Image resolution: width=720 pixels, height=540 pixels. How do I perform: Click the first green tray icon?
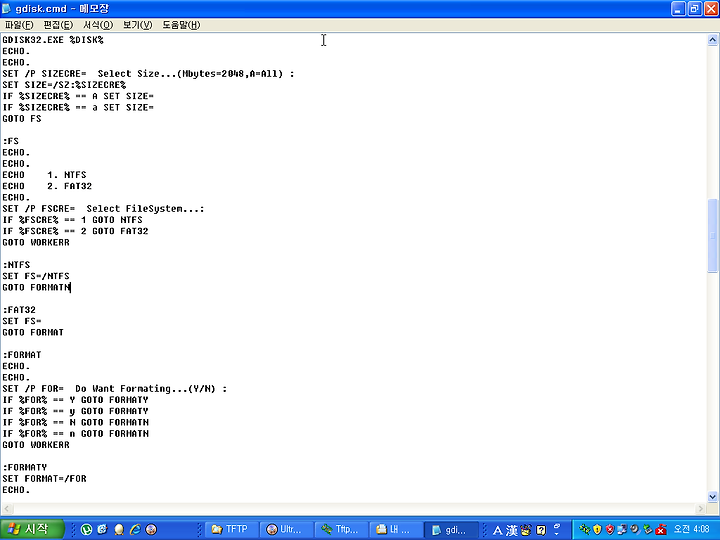[585, 529]
